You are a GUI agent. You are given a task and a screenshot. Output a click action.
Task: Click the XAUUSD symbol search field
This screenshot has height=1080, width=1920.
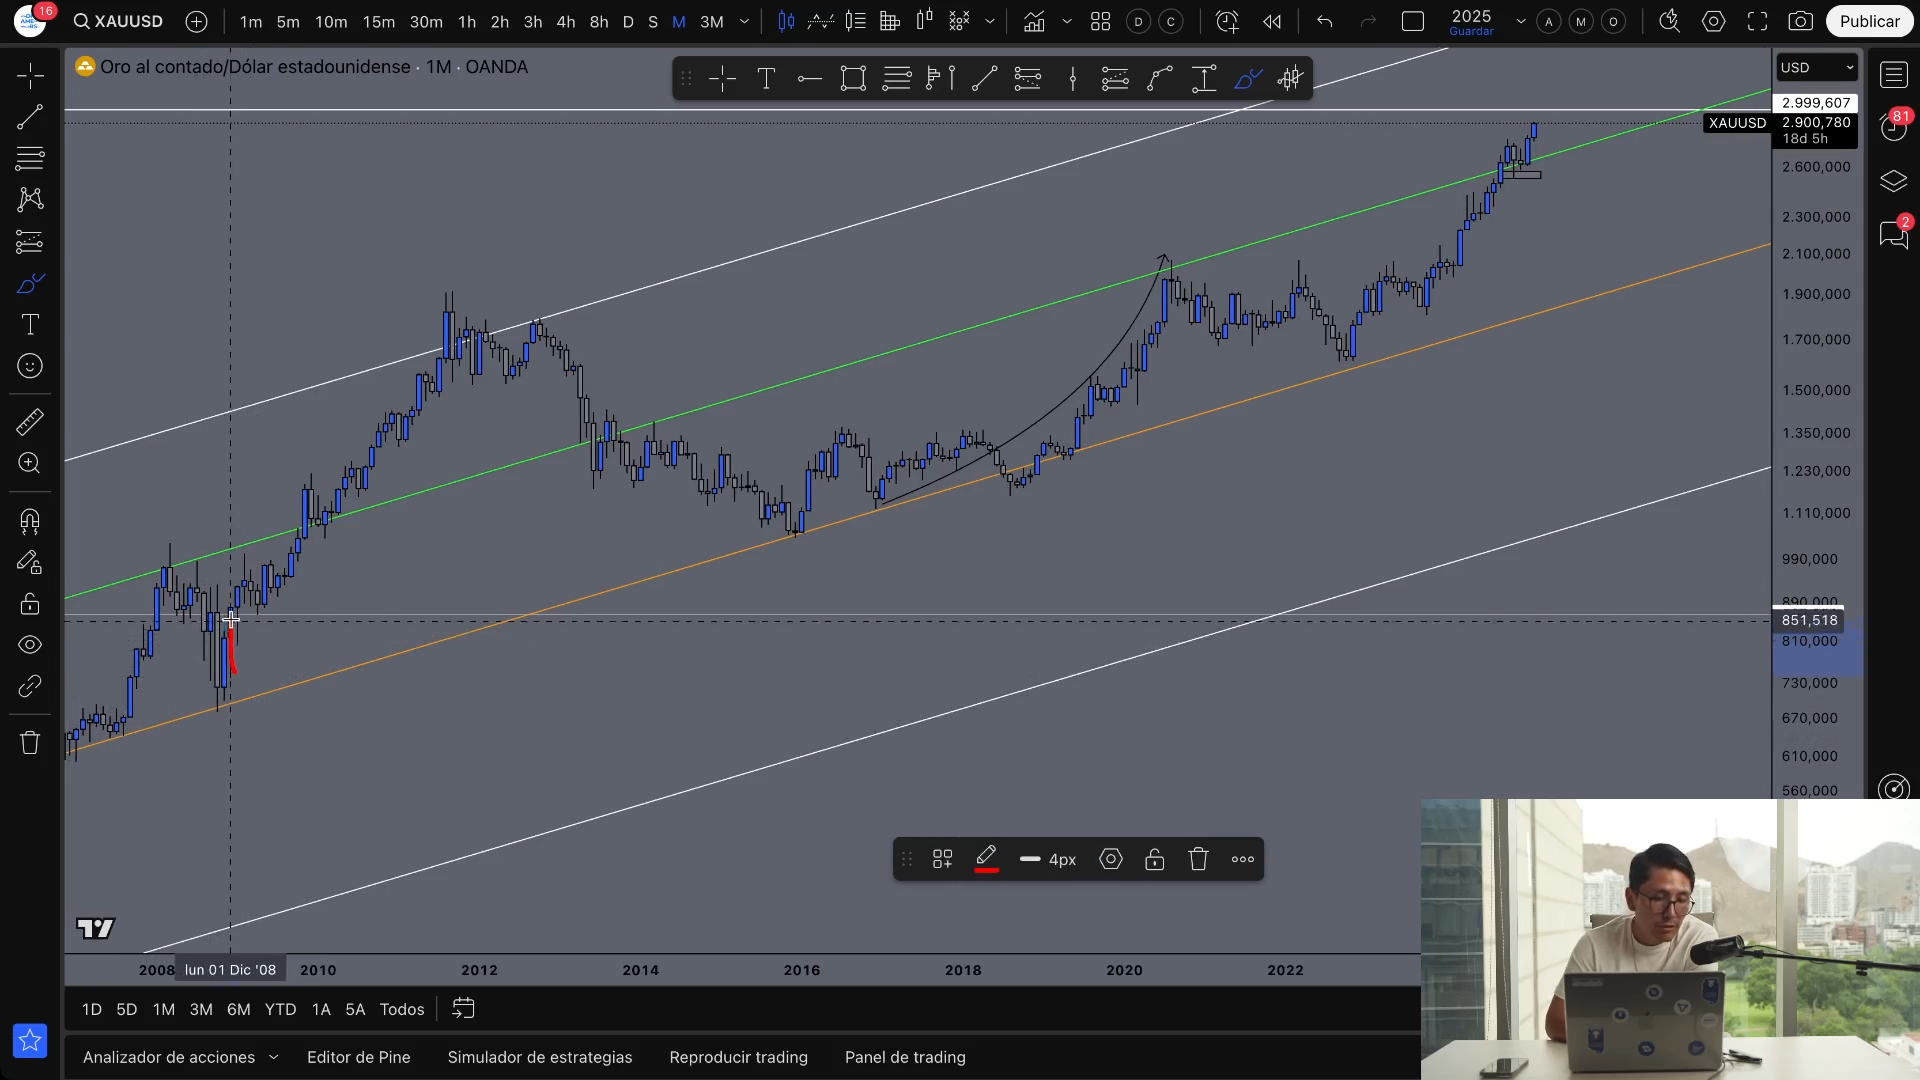point(118,21)
